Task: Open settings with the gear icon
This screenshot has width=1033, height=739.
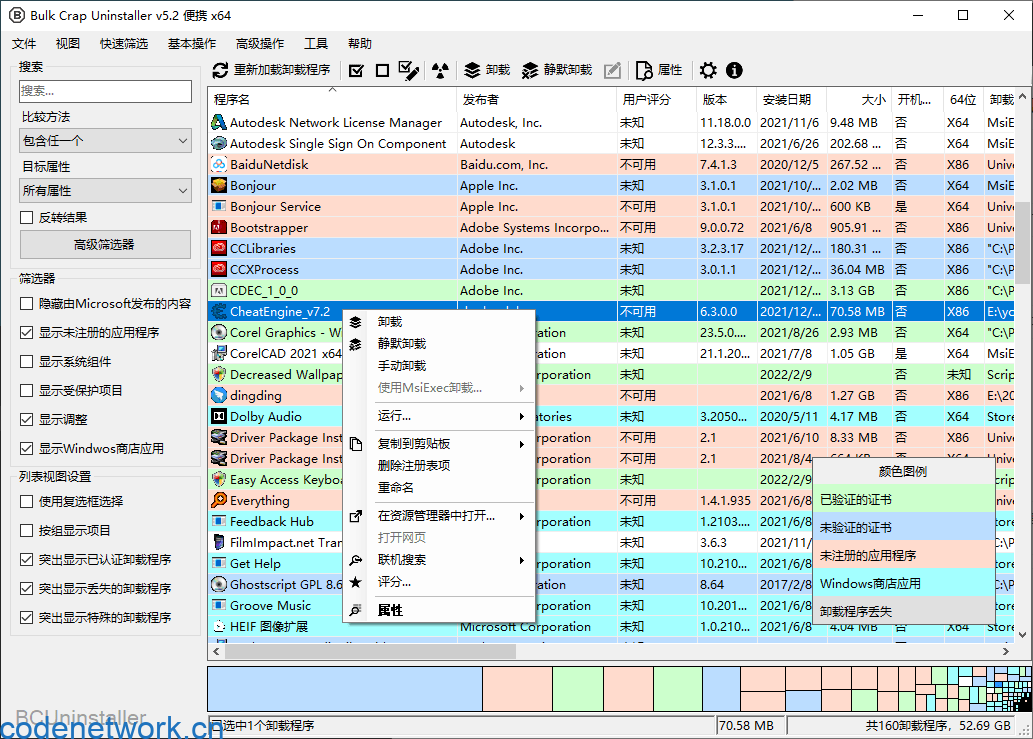Action: [708, 70]
